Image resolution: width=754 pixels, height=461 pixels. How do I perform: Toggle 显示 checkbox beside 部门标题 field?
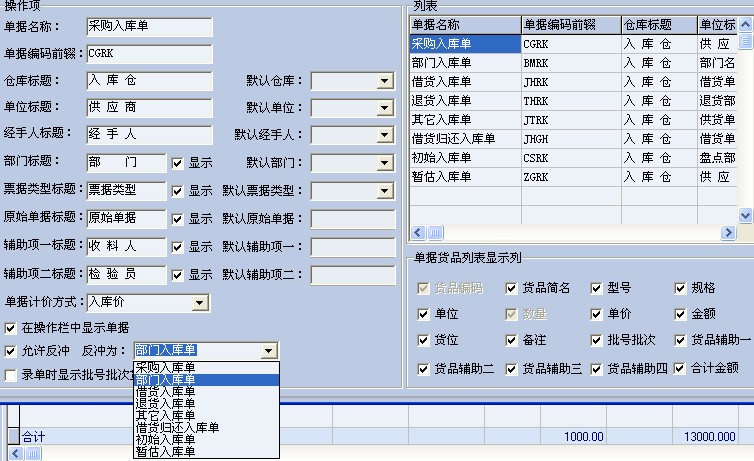click(178, 163)
